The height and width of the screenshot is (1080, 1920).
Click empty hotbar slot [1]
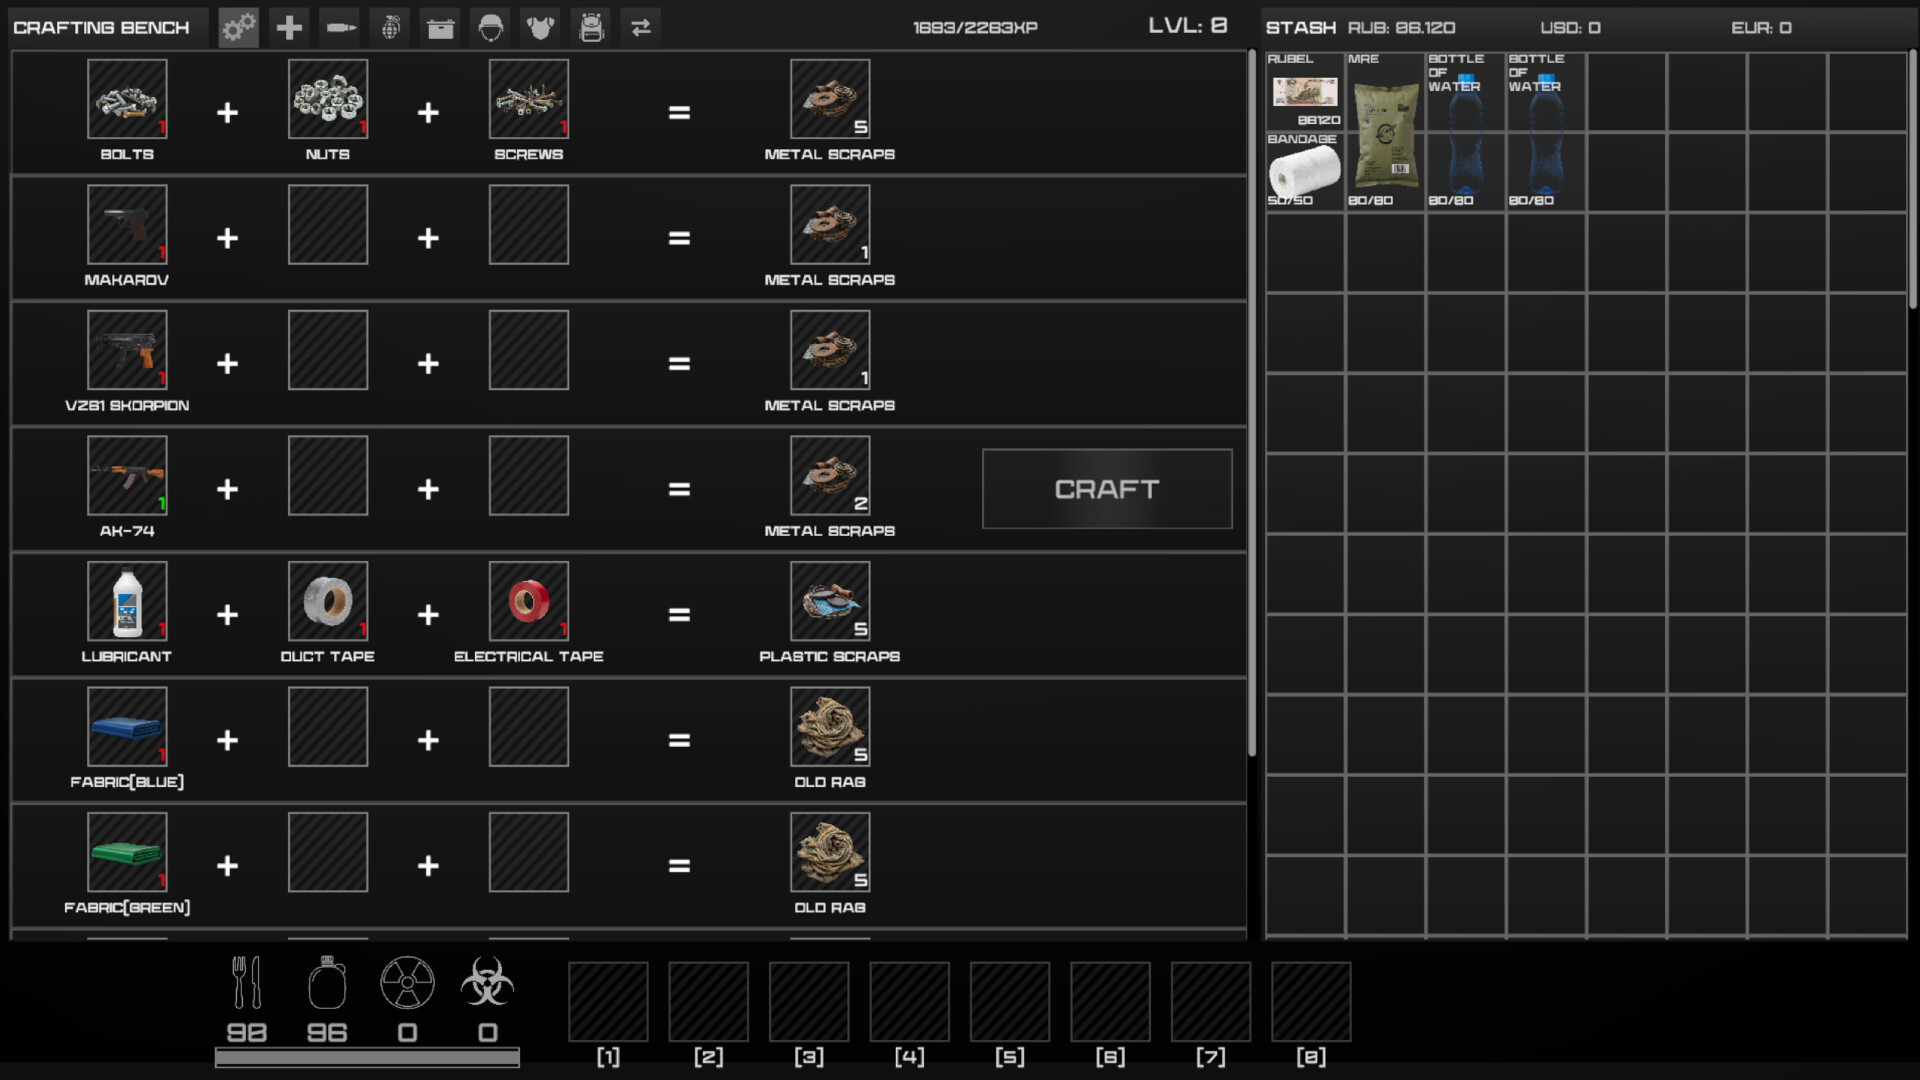pos(608,1001)
